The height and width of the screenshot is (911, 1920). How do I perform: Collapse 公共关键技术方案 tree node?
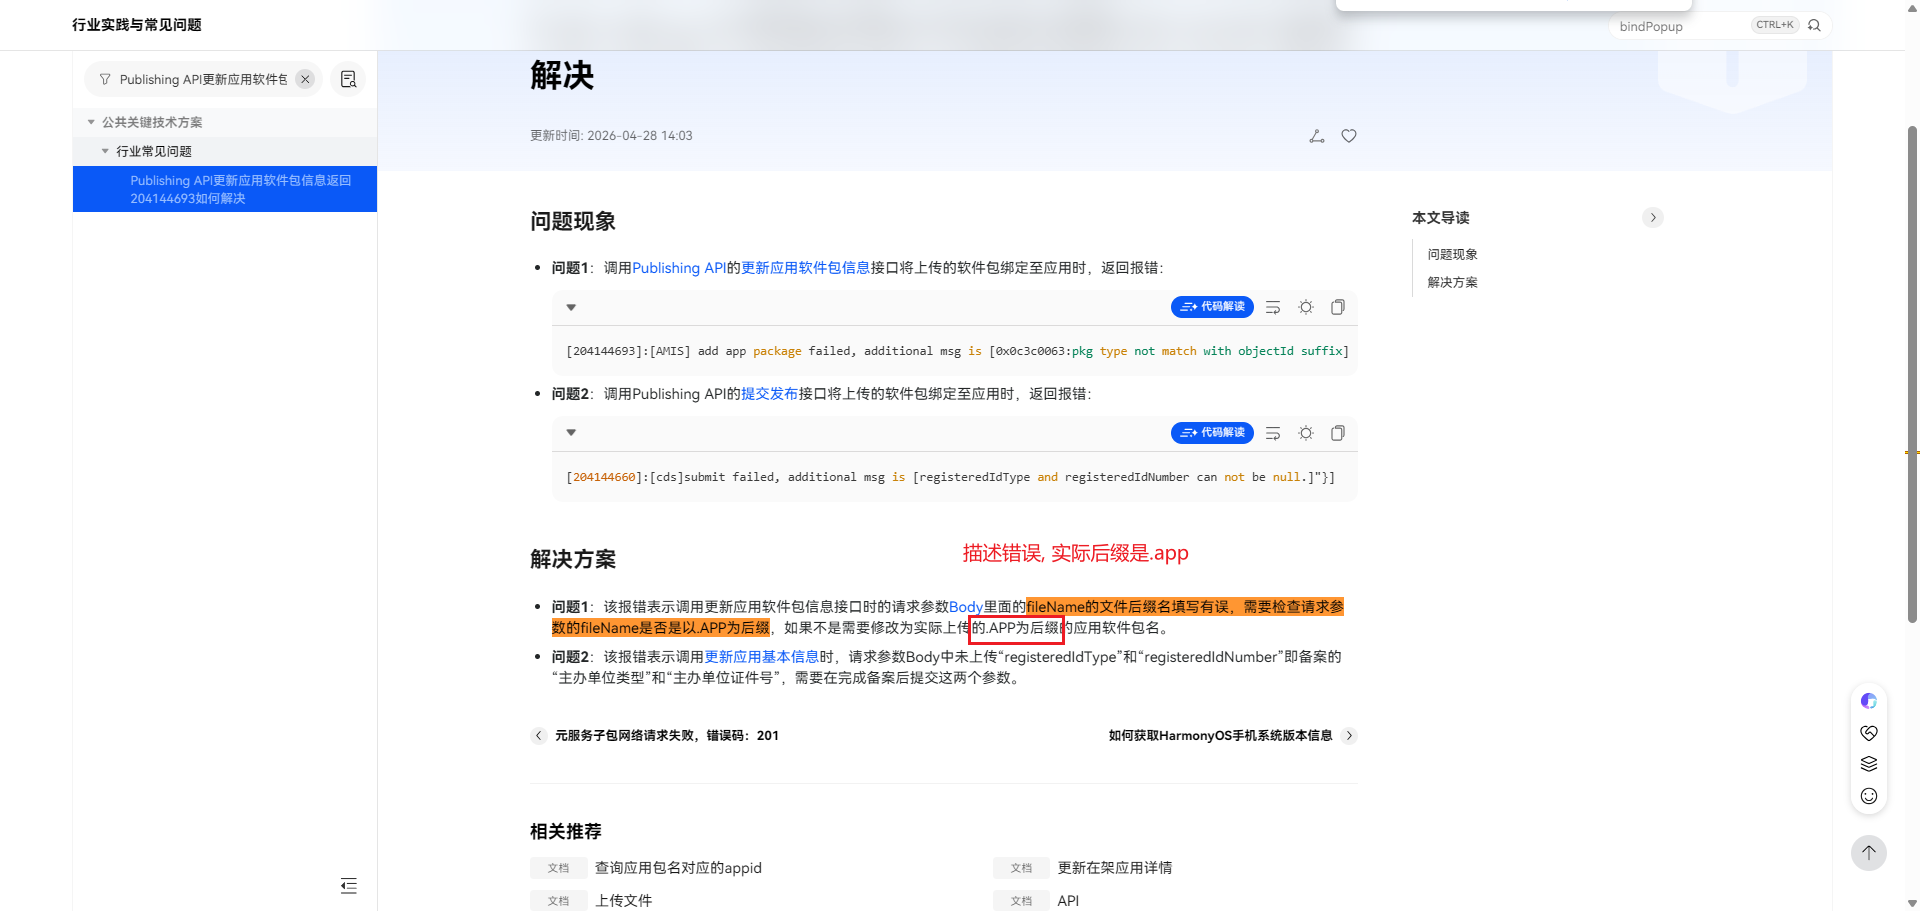[x=91, y=122]
